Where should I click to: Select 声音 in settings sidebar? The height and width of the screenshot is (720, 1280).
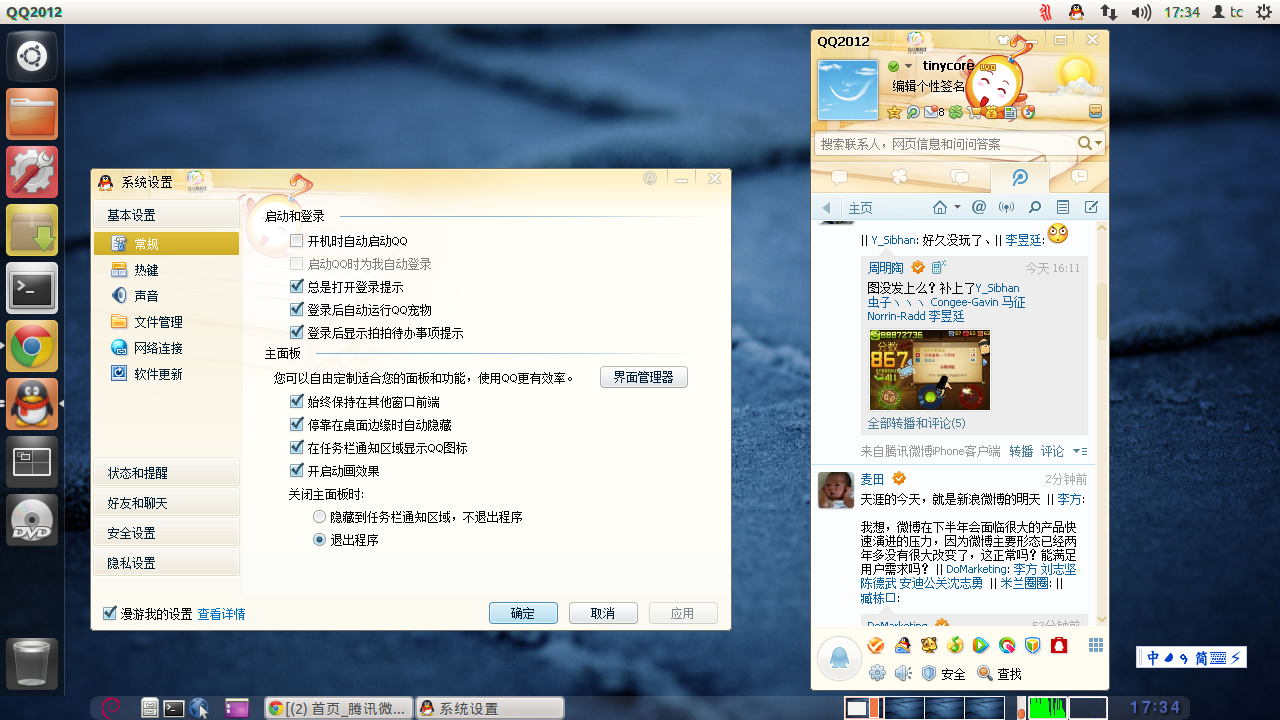[x=166, y=296]
